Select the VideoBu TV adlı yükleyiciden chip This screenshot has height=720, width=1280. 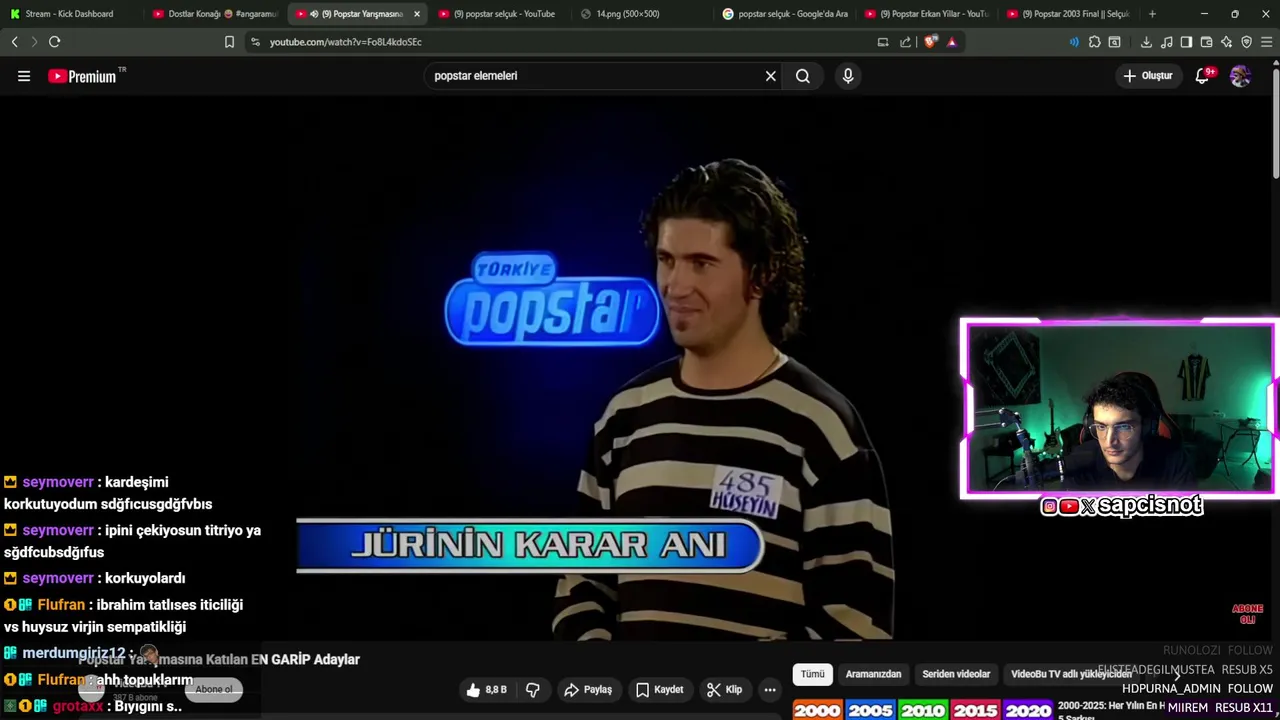[x=1071, y=674]
